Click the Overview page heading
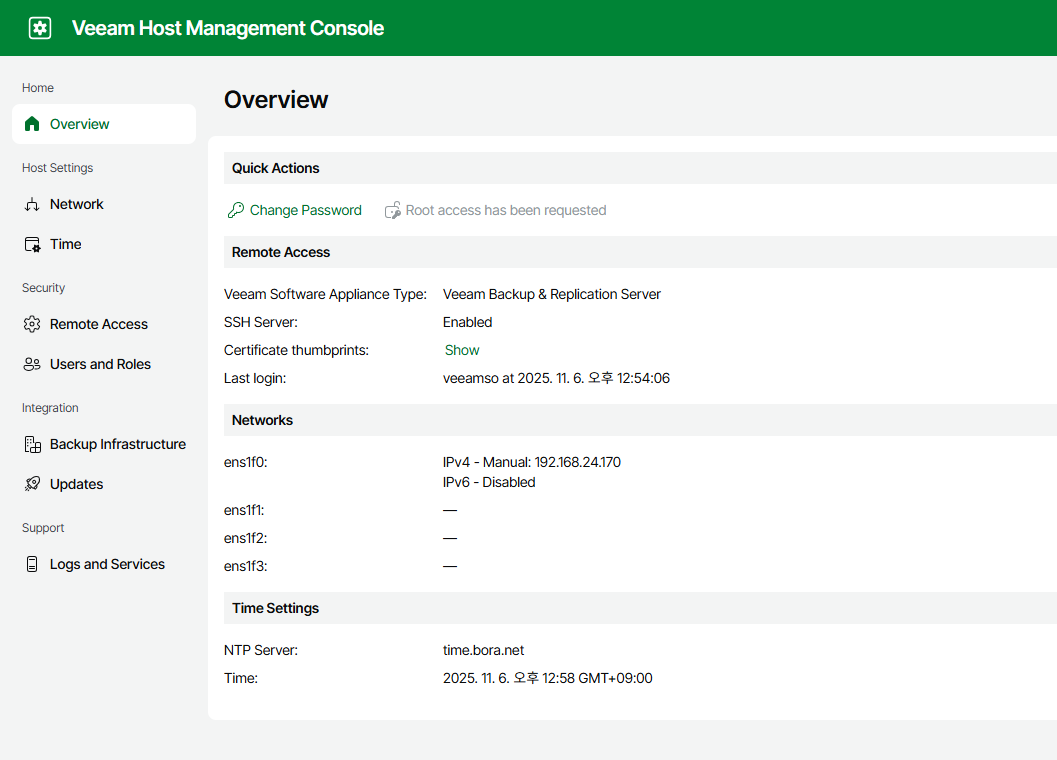 coord(276,100)
